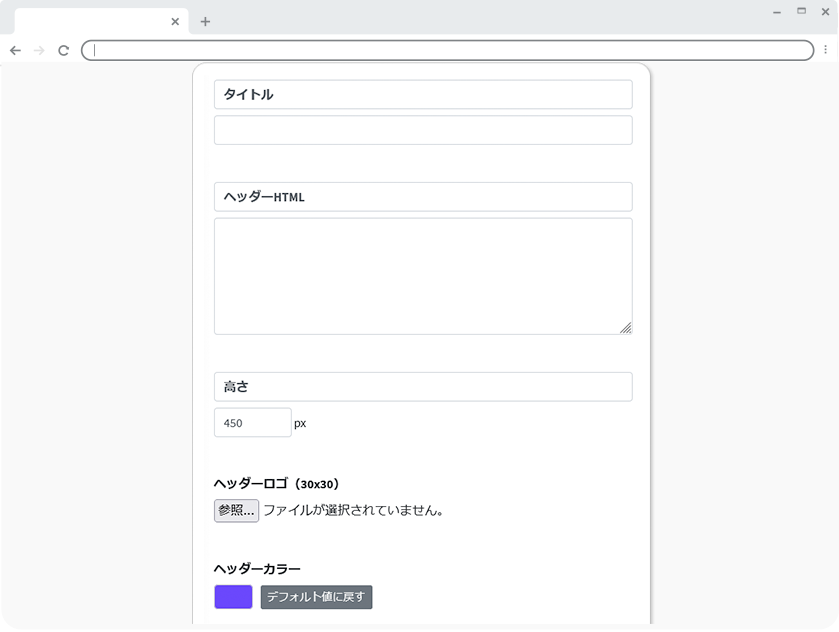
Task: Maximize the browser window
Action: pos(801,12)
